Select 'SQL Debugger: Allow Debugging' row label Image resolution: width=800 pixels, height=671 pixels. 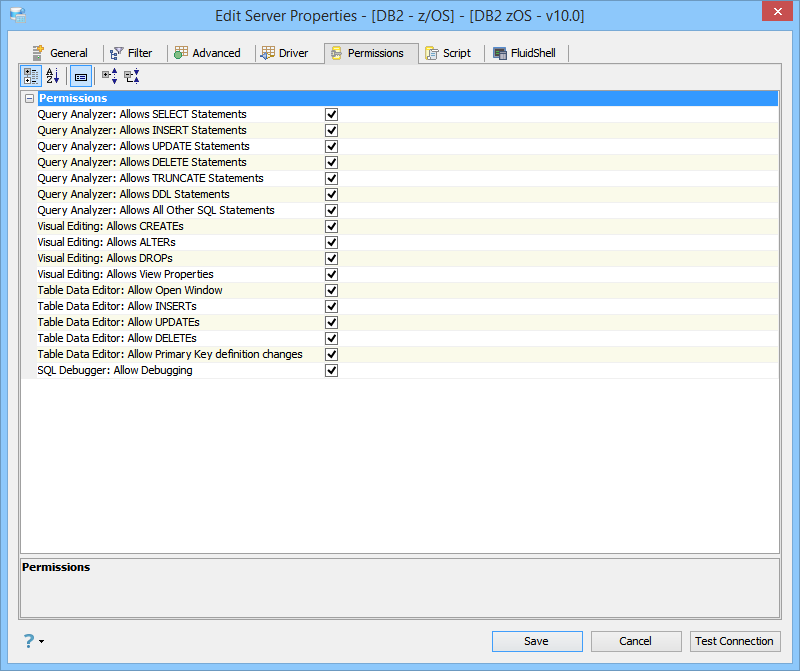(115, 370)
